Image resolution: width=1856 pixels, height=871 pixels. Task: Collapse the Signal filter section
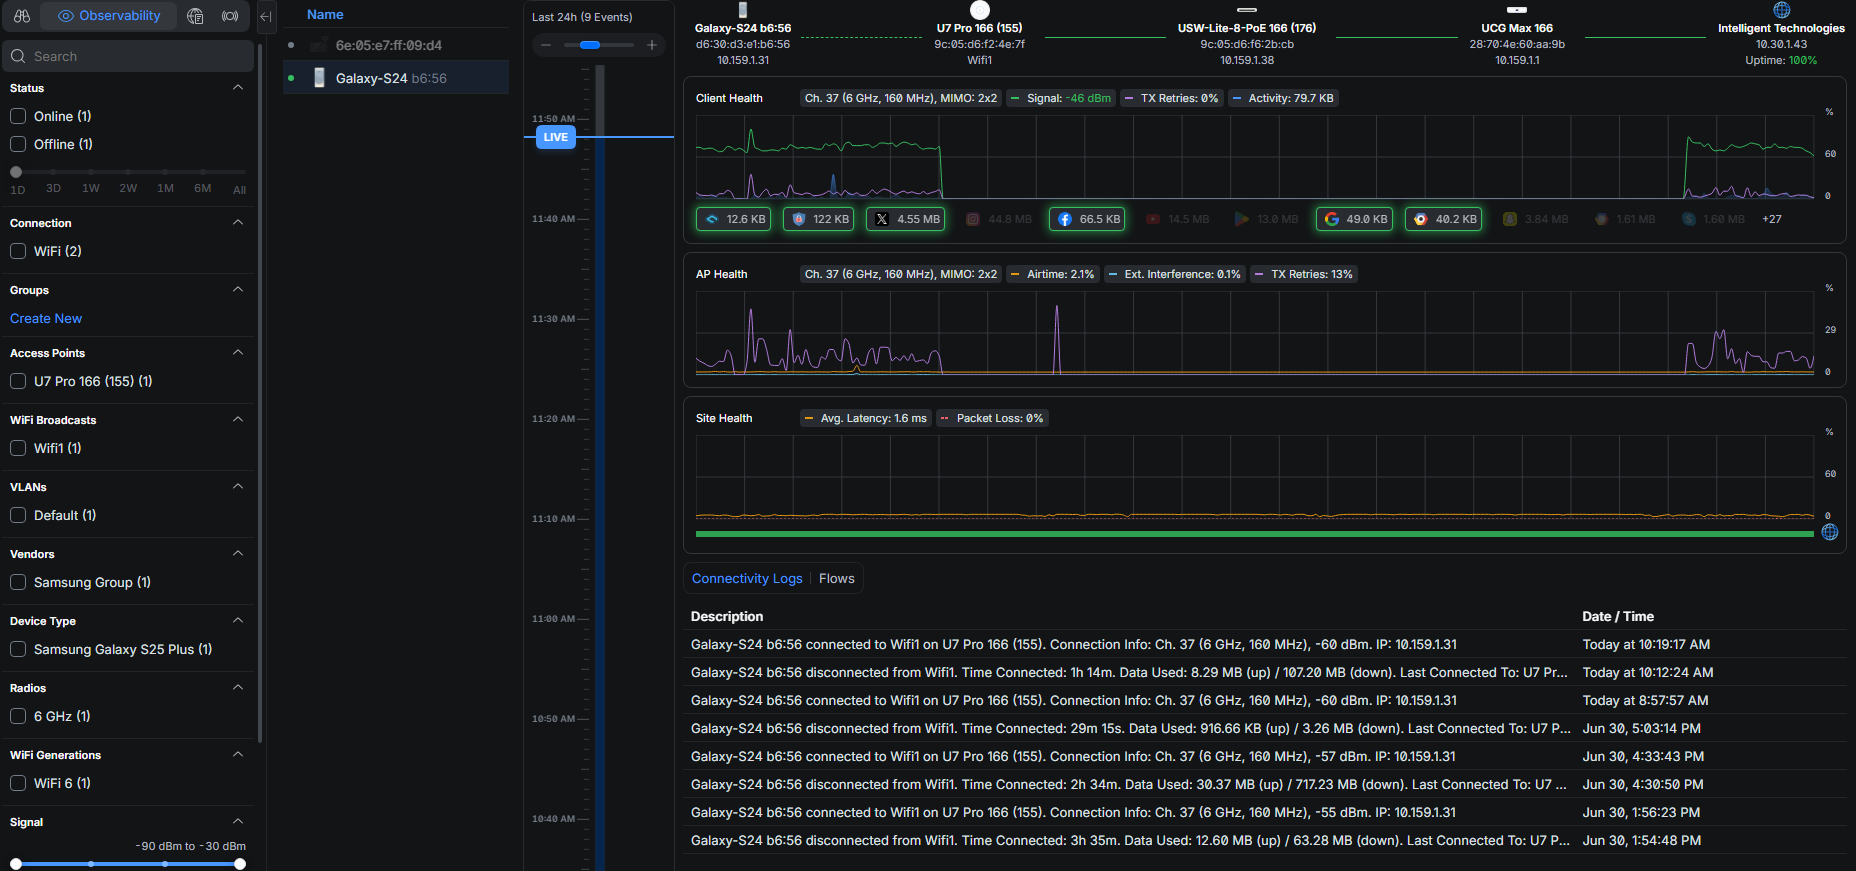(238, 821)
